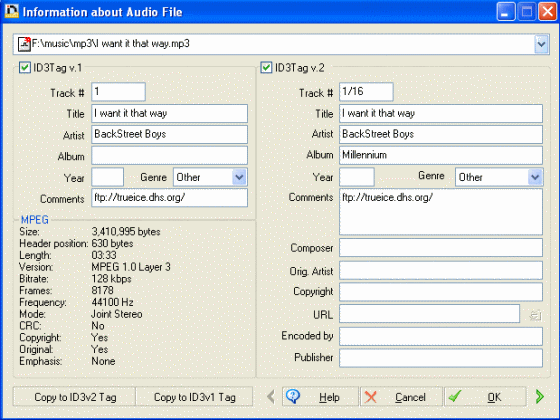Close the Information about Audio File window
The width and height of the screenshot is (560, 420).
tap(548, 11)
